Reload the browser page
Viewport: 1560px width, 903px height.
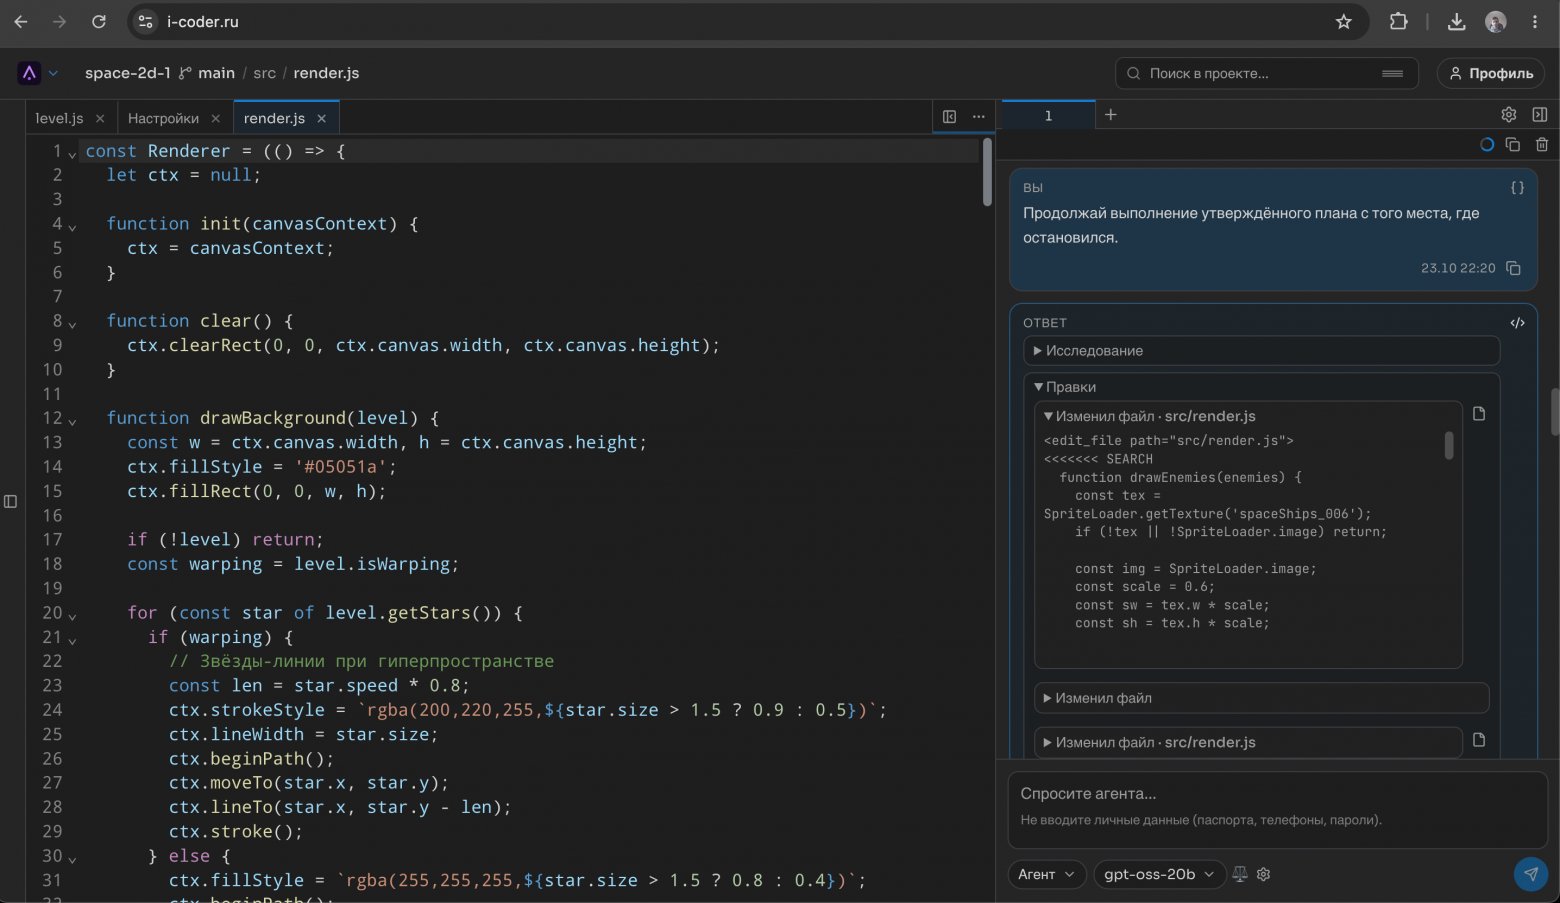tap(99, 22)
